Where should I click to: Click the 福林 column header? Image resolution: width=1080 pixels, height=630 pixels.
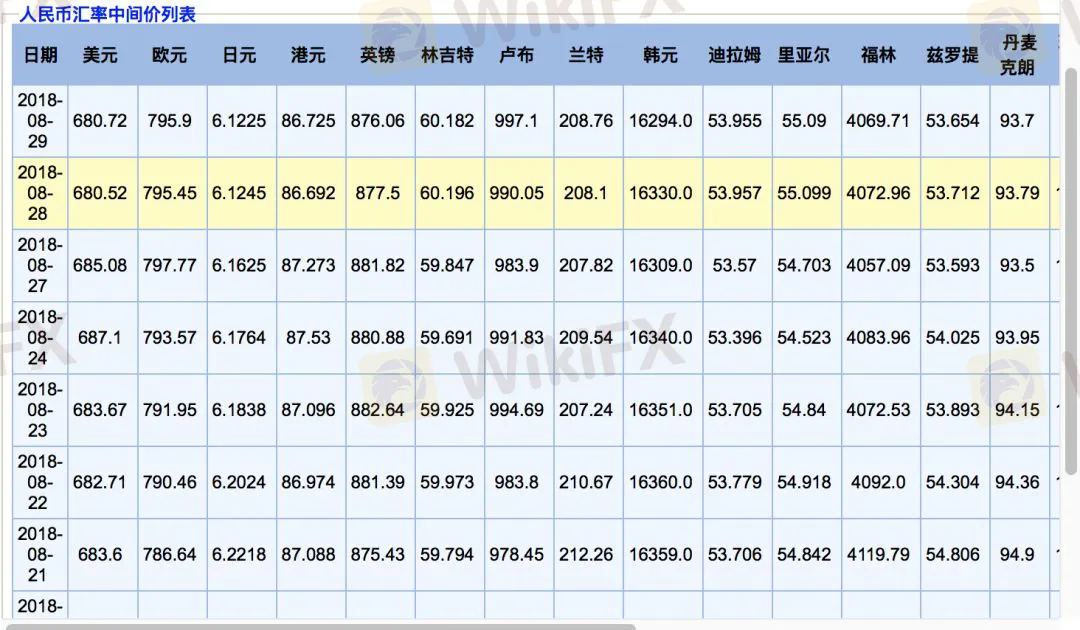click(x=878, y=55)
